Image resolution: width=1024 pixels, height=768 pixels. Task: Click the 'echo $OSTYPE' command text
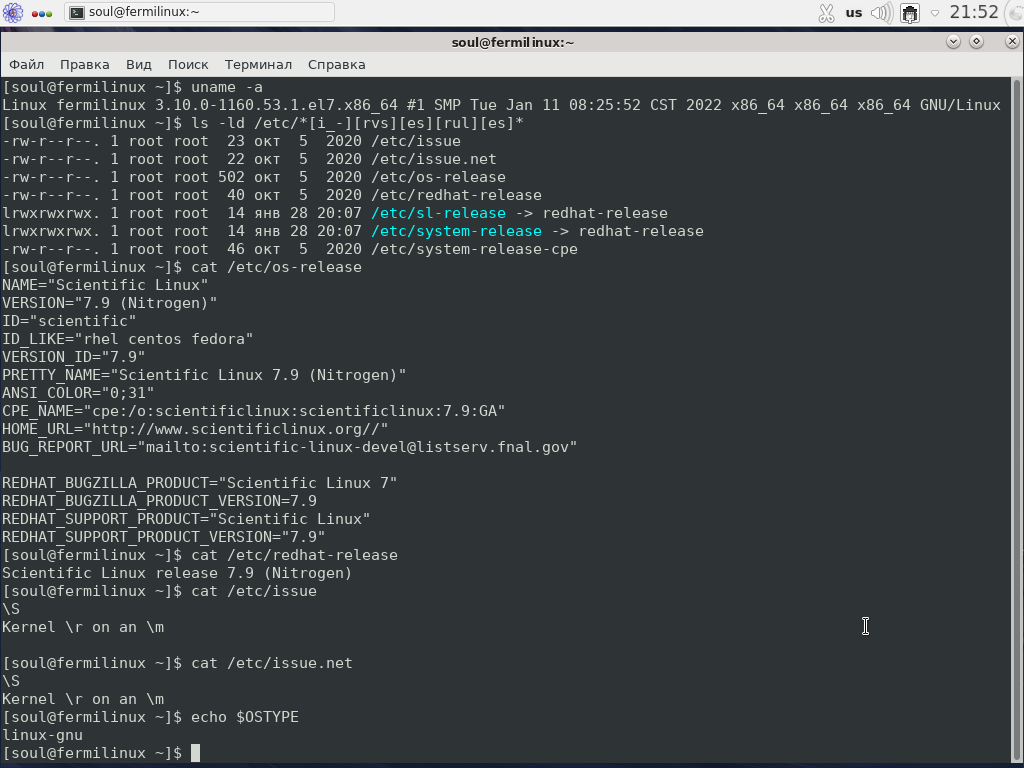point(244,717)
